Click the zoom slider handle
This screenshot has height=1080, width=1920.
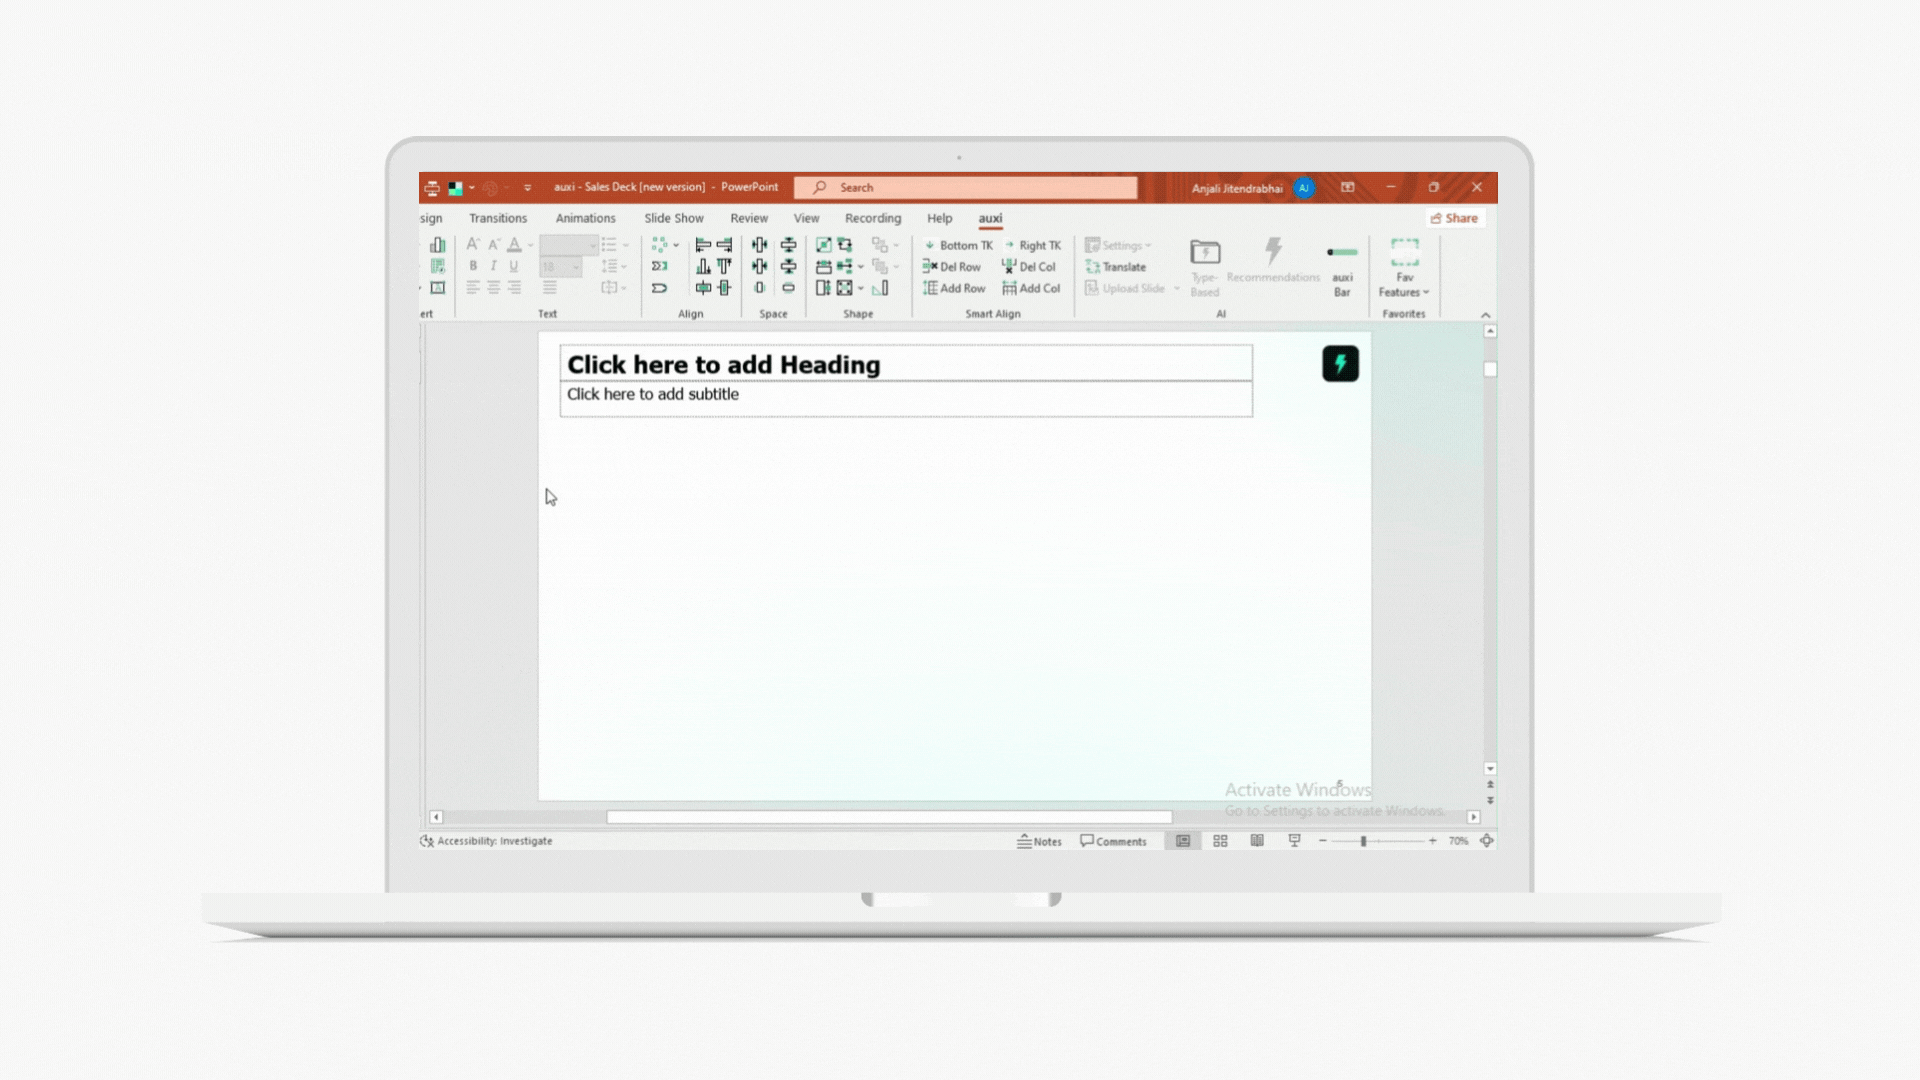pos(1363,841)
